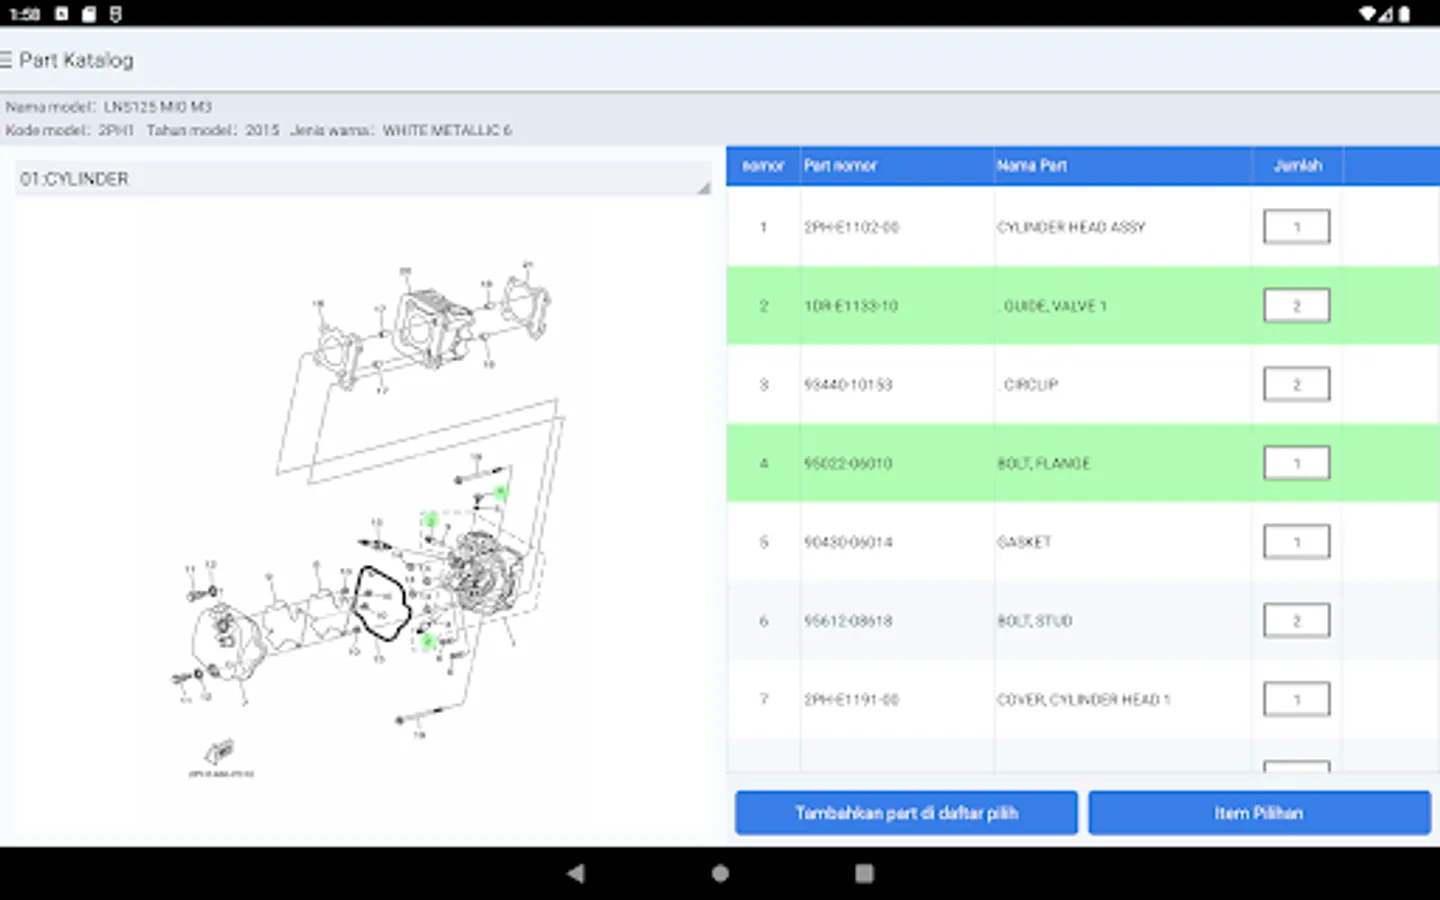Edit quantity field for BOLT, STUD
This screenshot has height=900, width=1440.
[x=1297, y=621]
